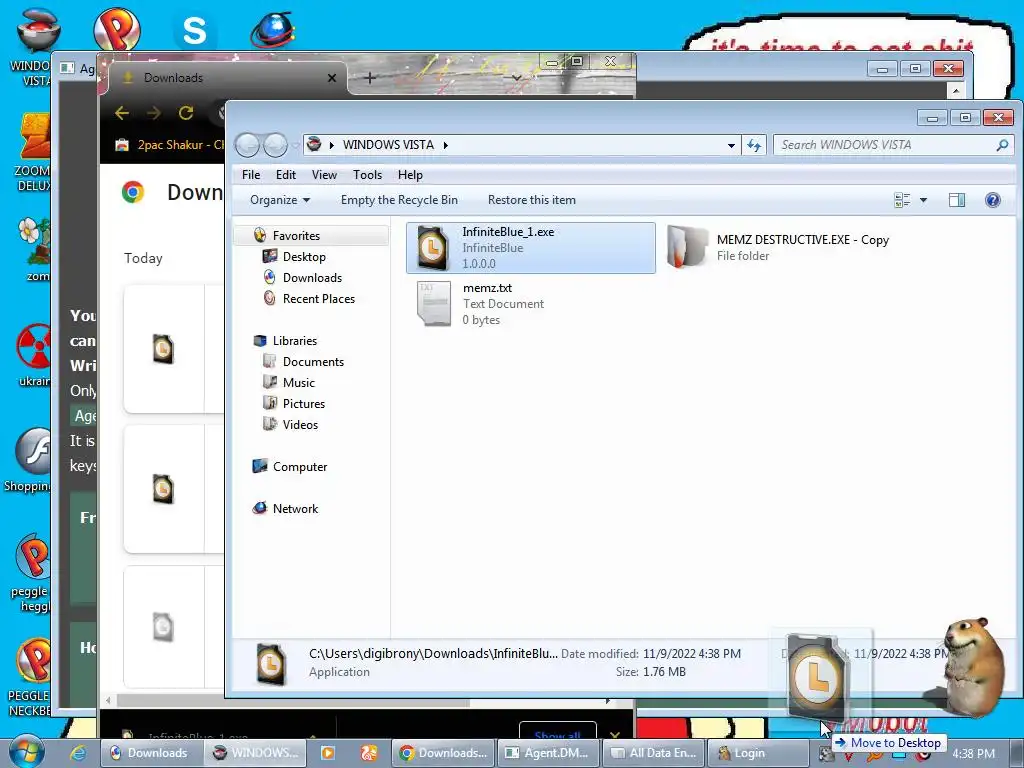
Task: Open the peggle desktop shortcut
Action: [x=29, y=573]
